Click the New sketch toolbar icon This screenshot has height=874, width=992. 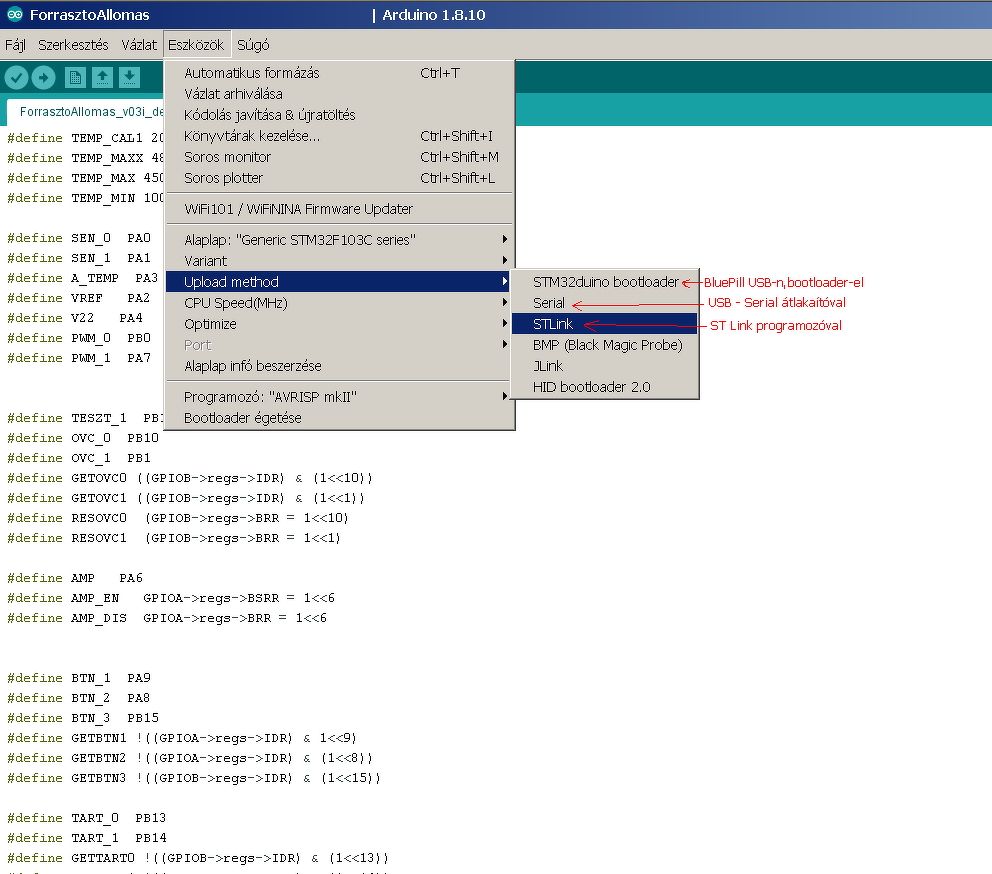point(75,78)
